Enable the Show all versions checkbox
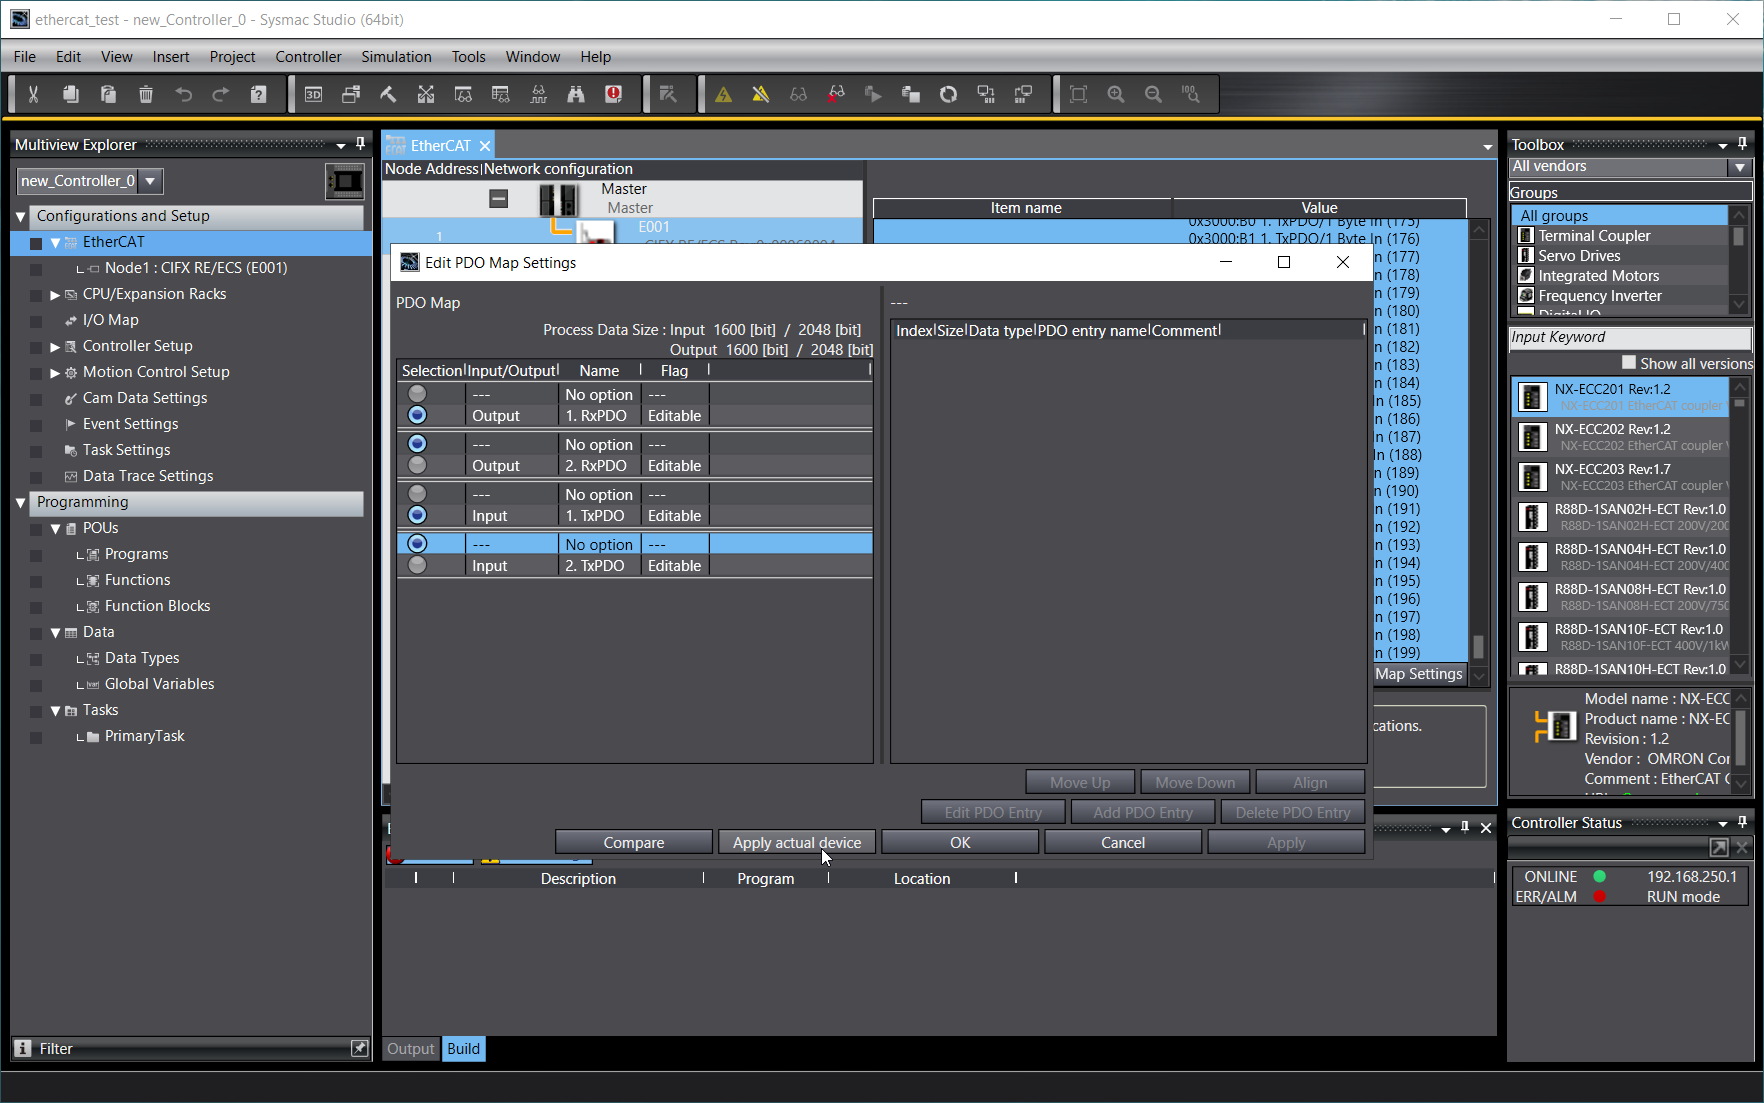1764x1103 pixels. [x=1629, y=363]
